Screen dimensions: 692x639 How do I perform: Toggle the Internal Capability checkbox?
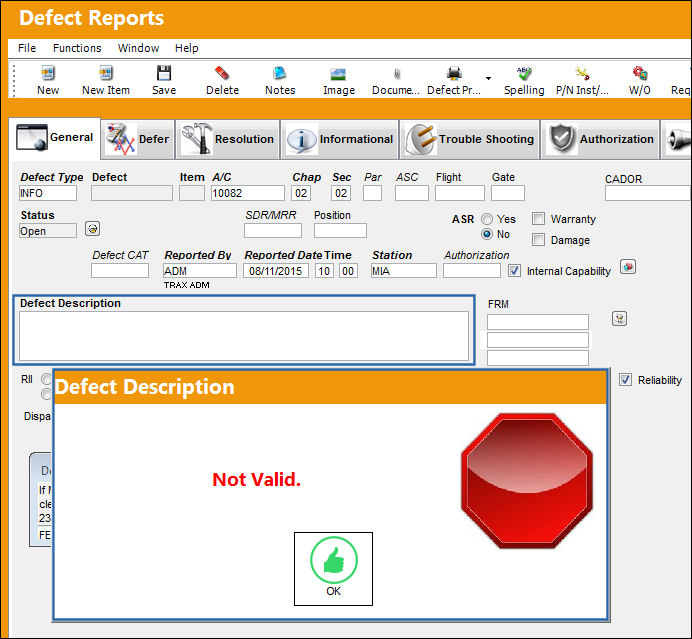point(514,271)
